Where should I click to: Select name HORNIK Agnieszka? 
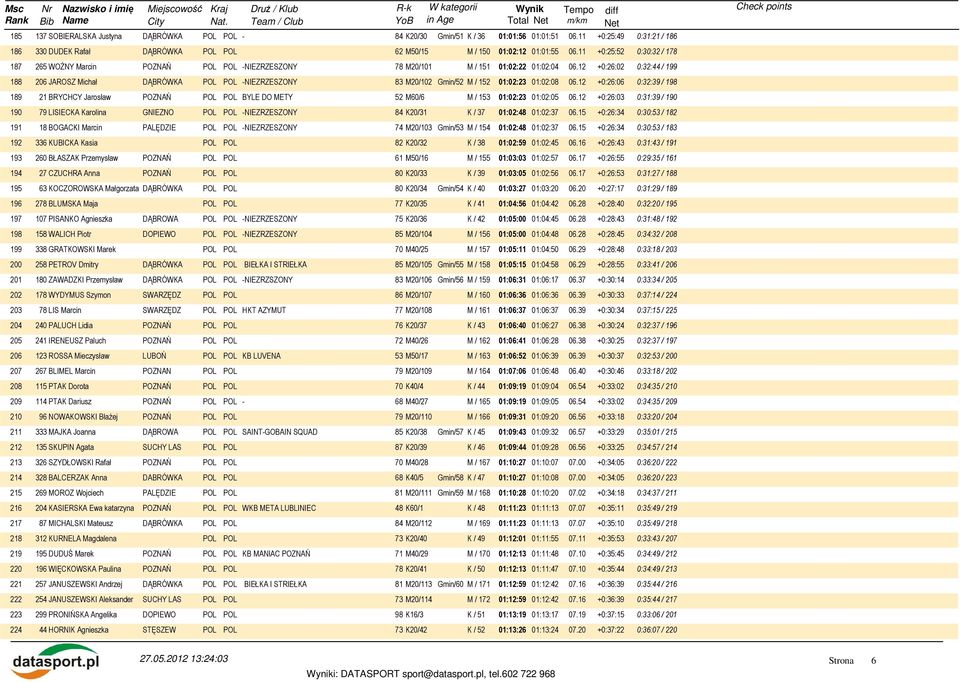[79, 631]
